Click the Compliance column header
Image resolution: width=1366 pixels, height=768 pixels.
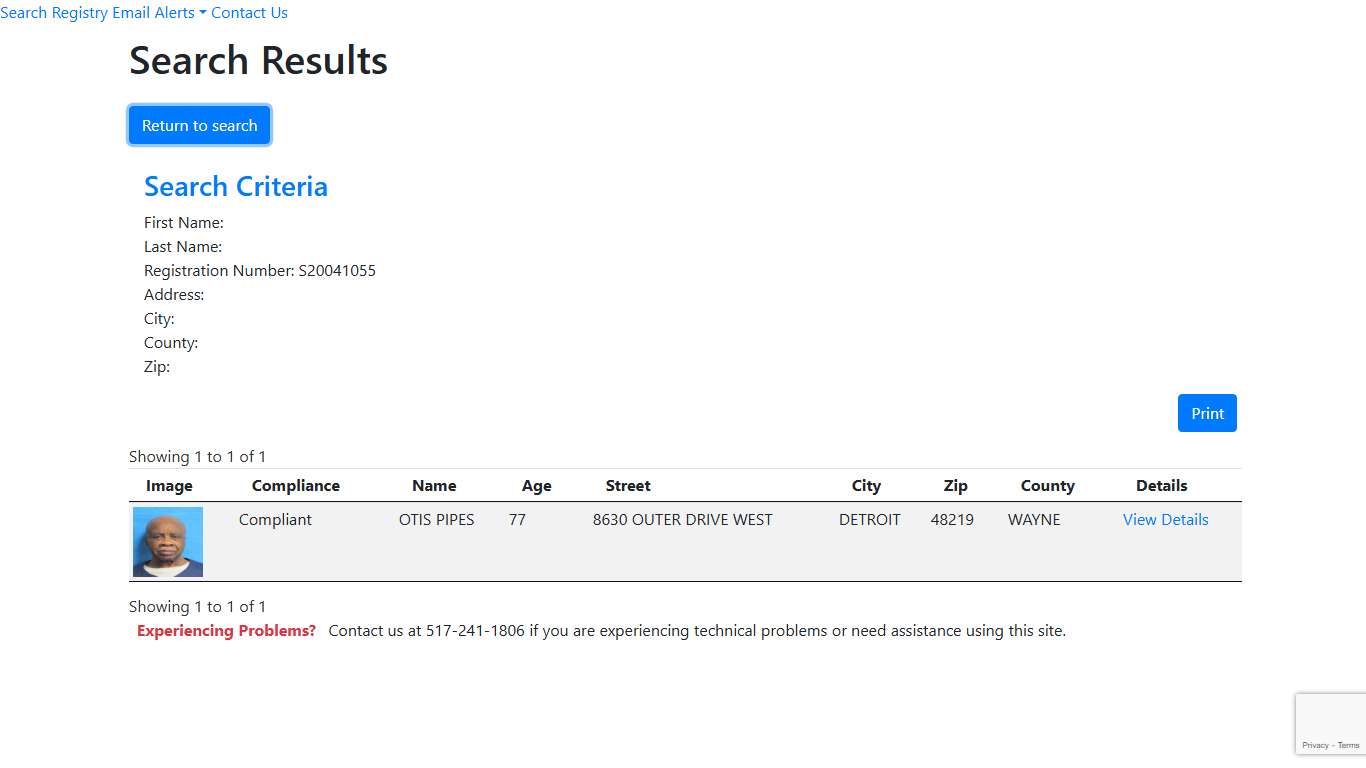click(296, 486)
